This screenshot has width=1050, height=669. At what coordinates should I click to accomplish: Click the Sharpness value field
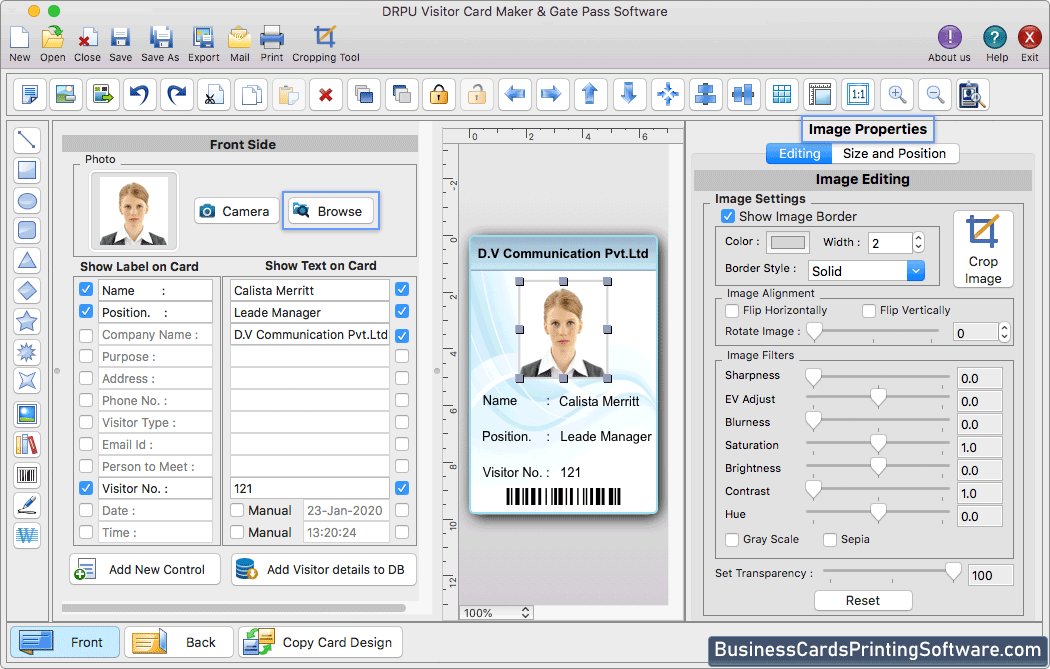pos(980,378)
